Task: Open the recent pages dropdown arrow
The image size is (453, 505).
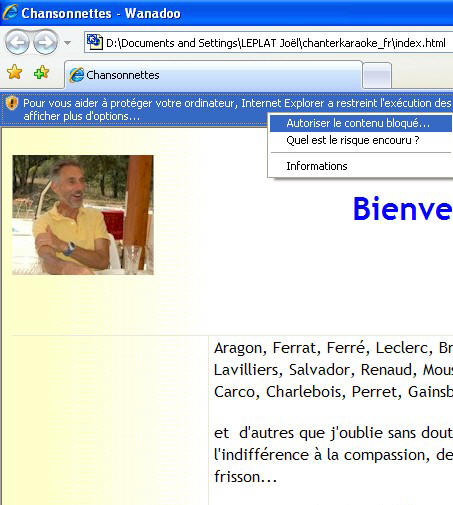Action: click(67, 43)
